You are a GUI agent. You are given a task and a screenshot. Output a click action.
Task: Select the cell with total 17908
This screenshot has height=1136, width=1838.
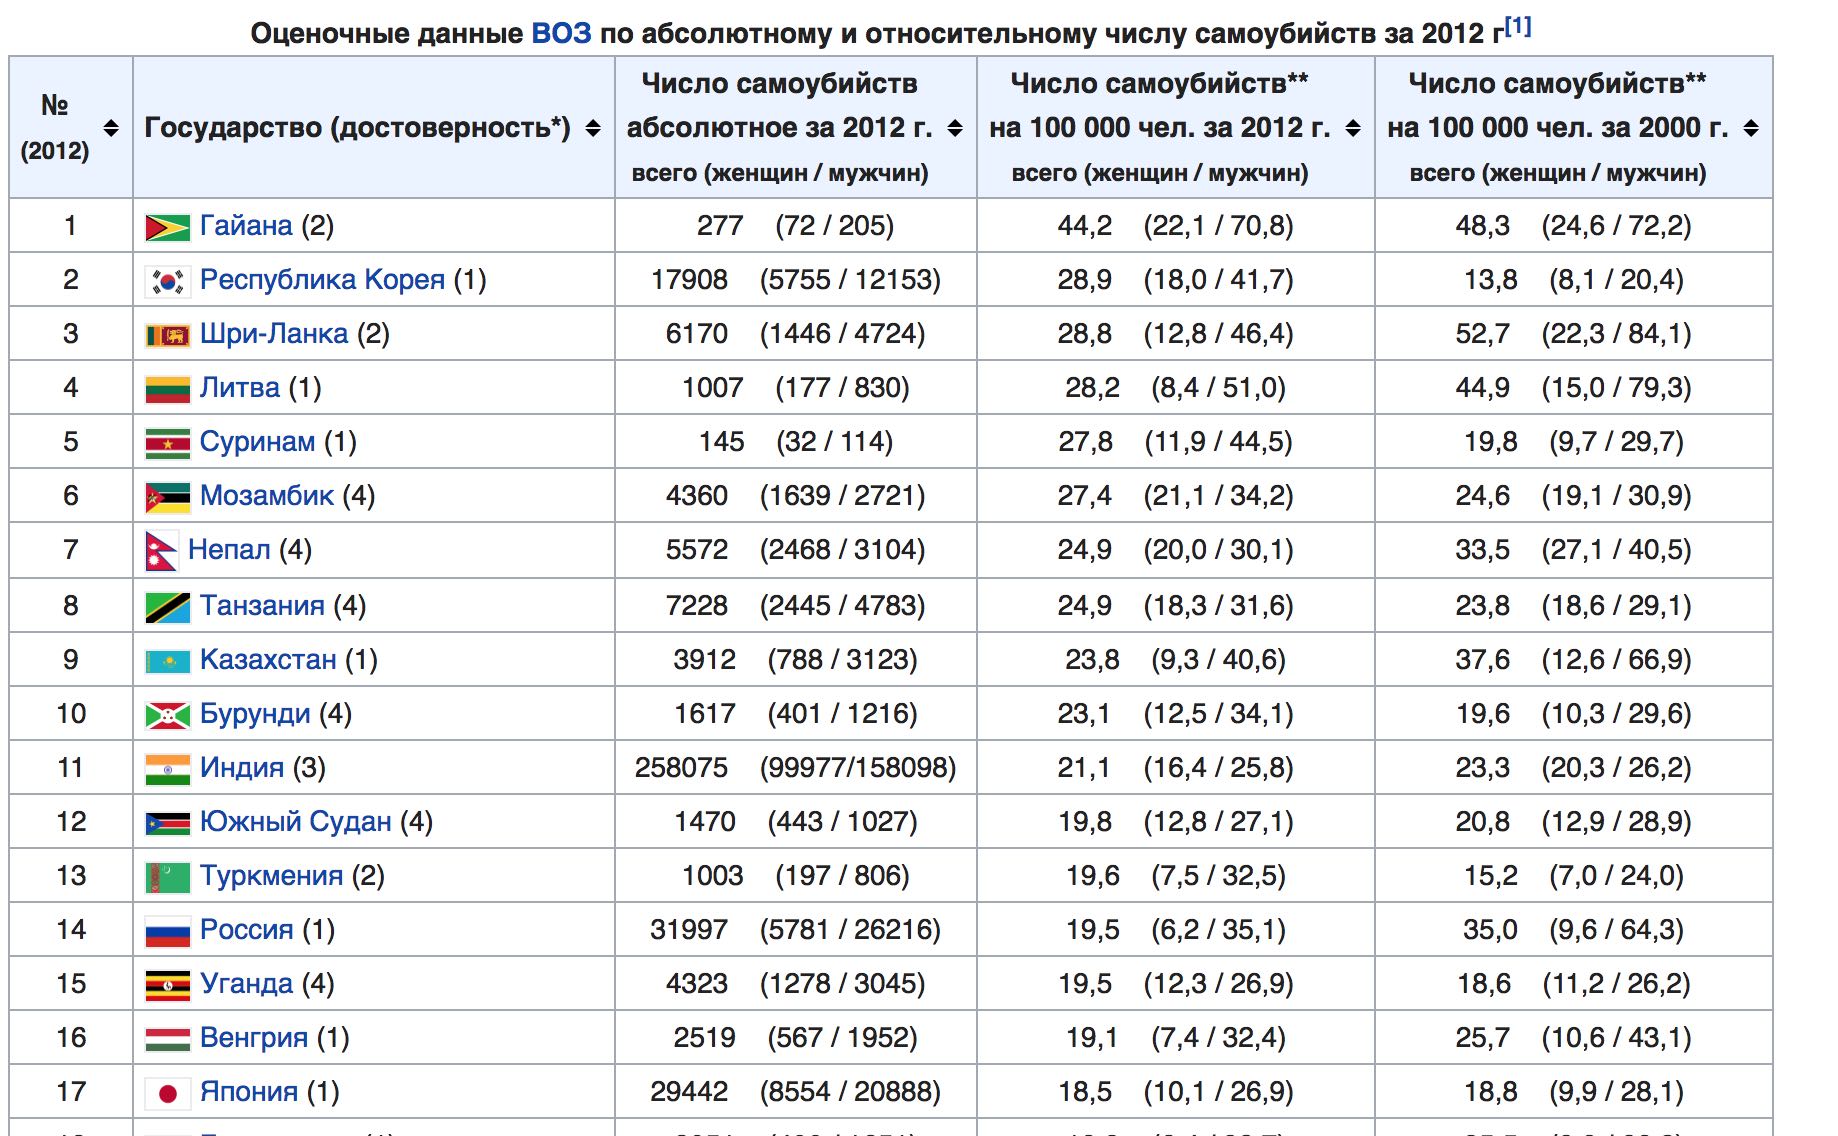pos(796,280)
